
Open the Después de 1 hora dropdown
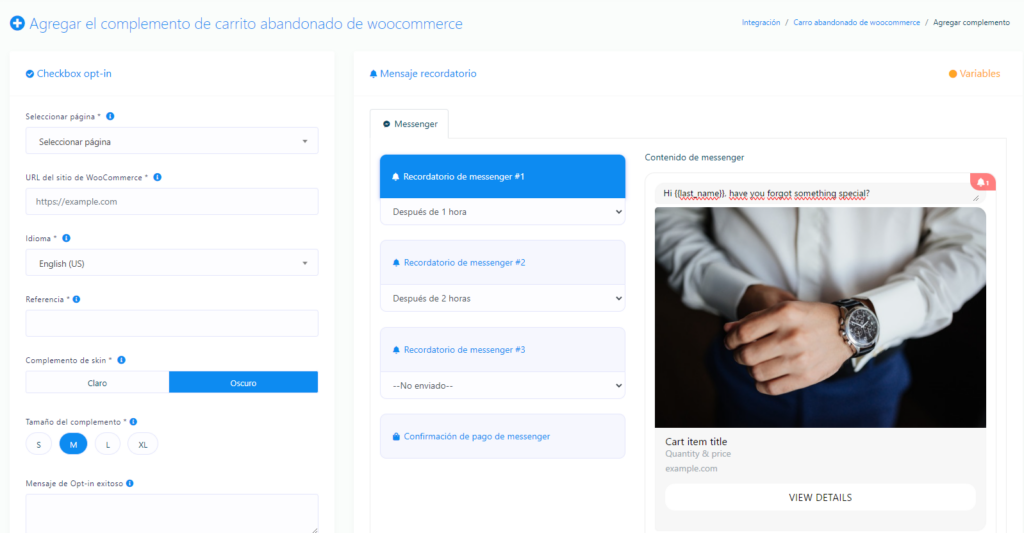pos(503,212)
